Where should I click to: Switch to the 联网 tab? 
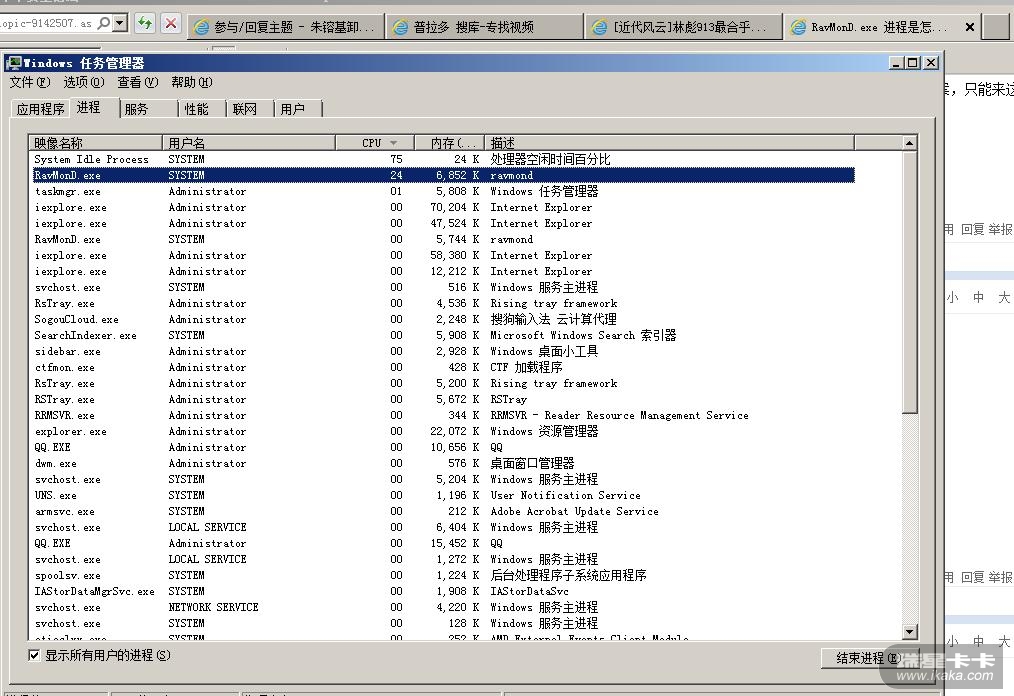pos(250,109)
